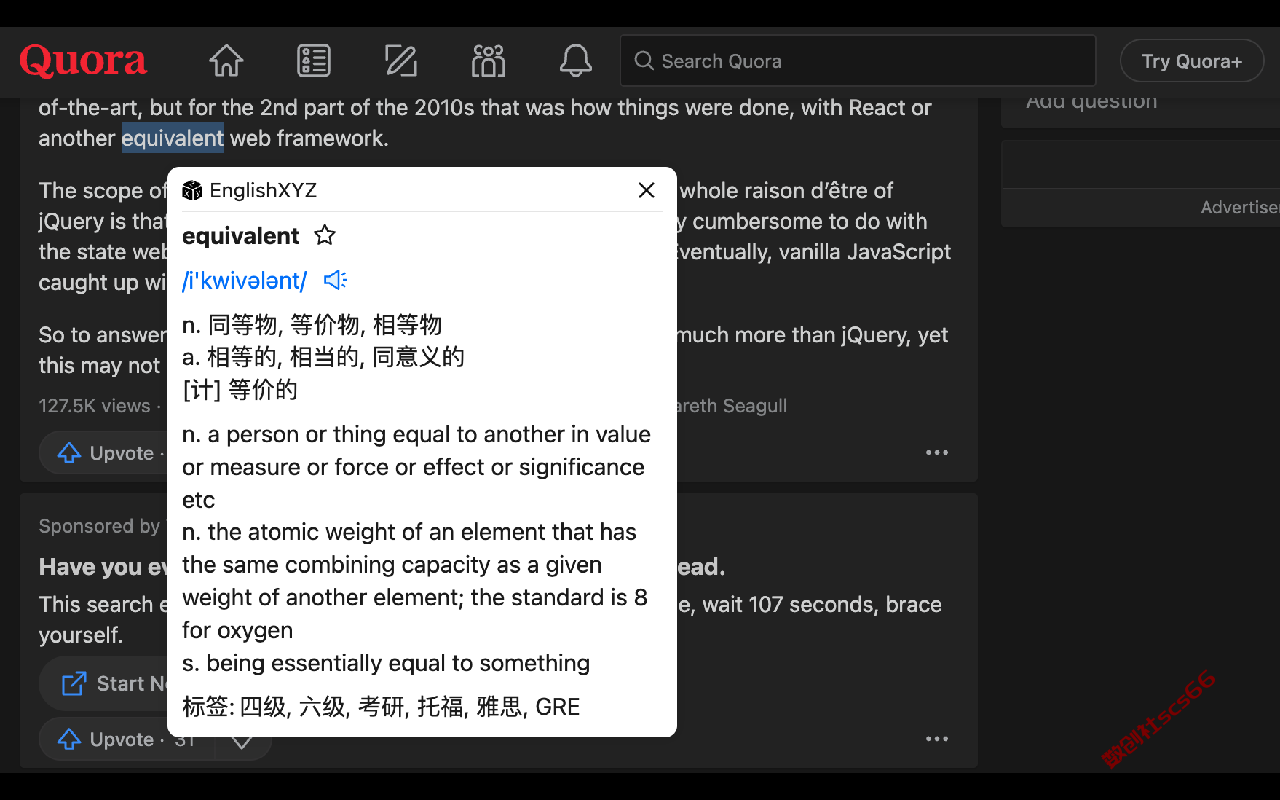Open the Spaces people icon
Screen dimensions: 1280x800
(x=488, y=61)
